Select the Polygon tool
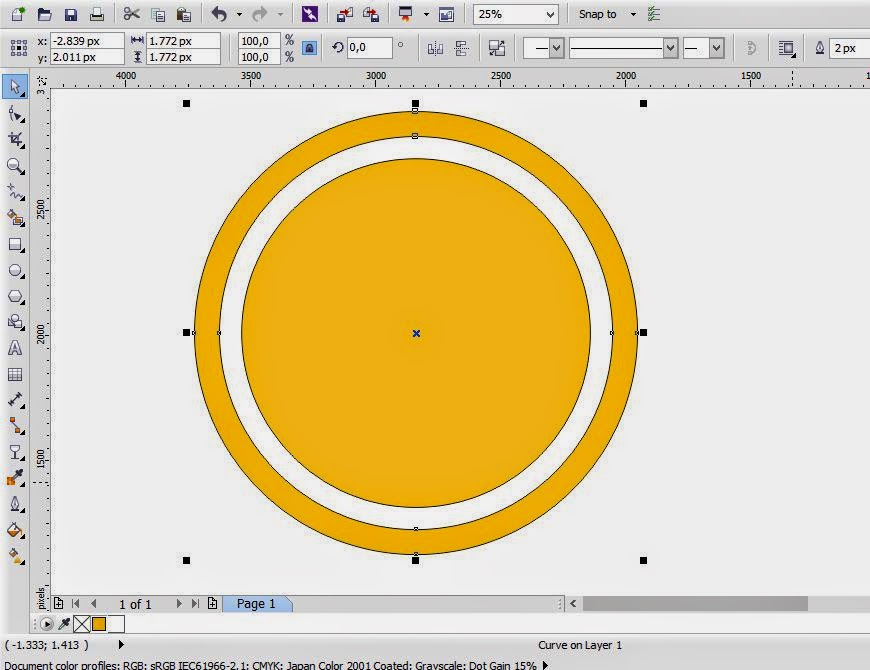Screen dimensions: 870x670 (x=16, y=297)
